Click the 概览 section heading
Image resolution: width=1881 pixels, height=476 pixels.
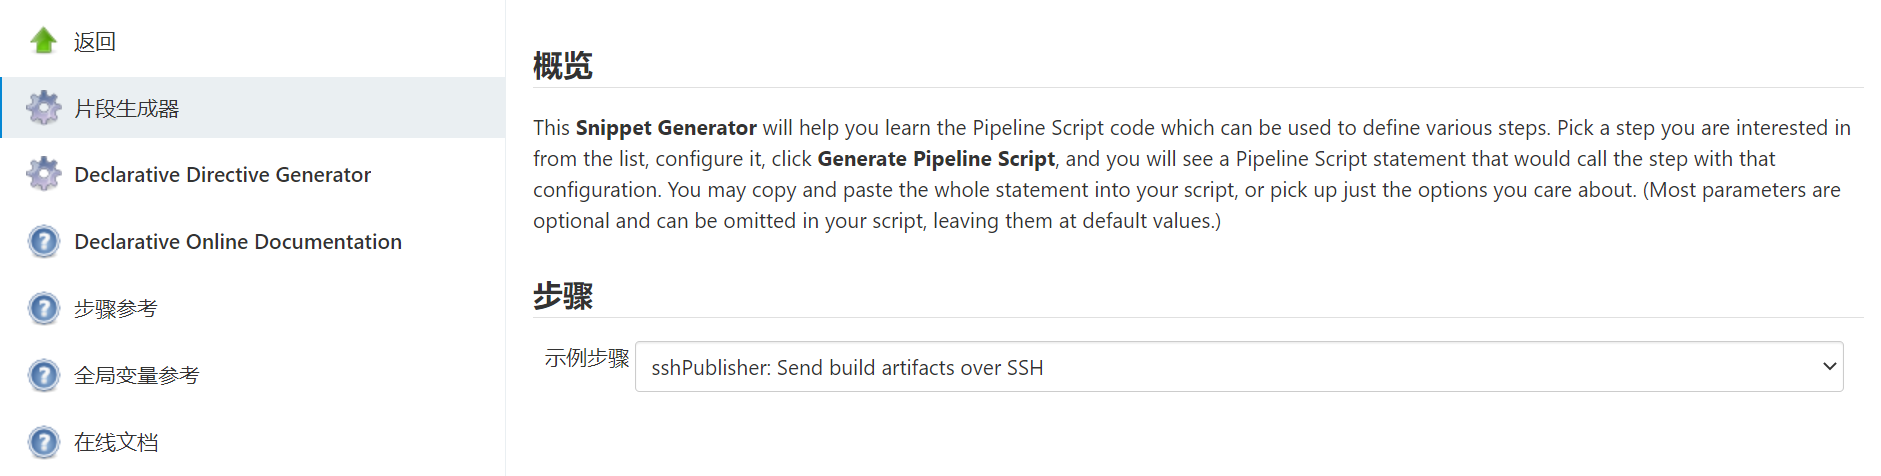click(563, 66)
